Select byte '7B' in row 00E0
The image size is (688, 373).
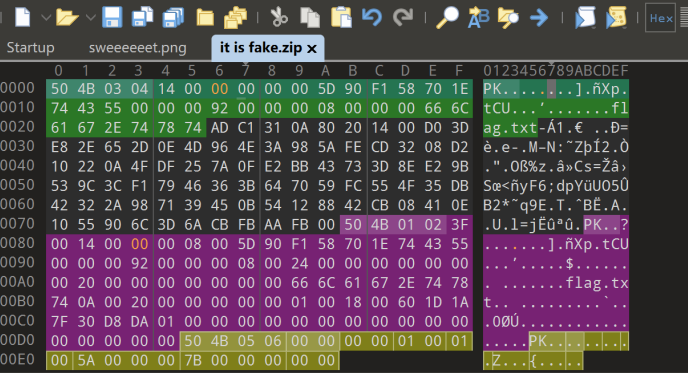pos(193,360)
